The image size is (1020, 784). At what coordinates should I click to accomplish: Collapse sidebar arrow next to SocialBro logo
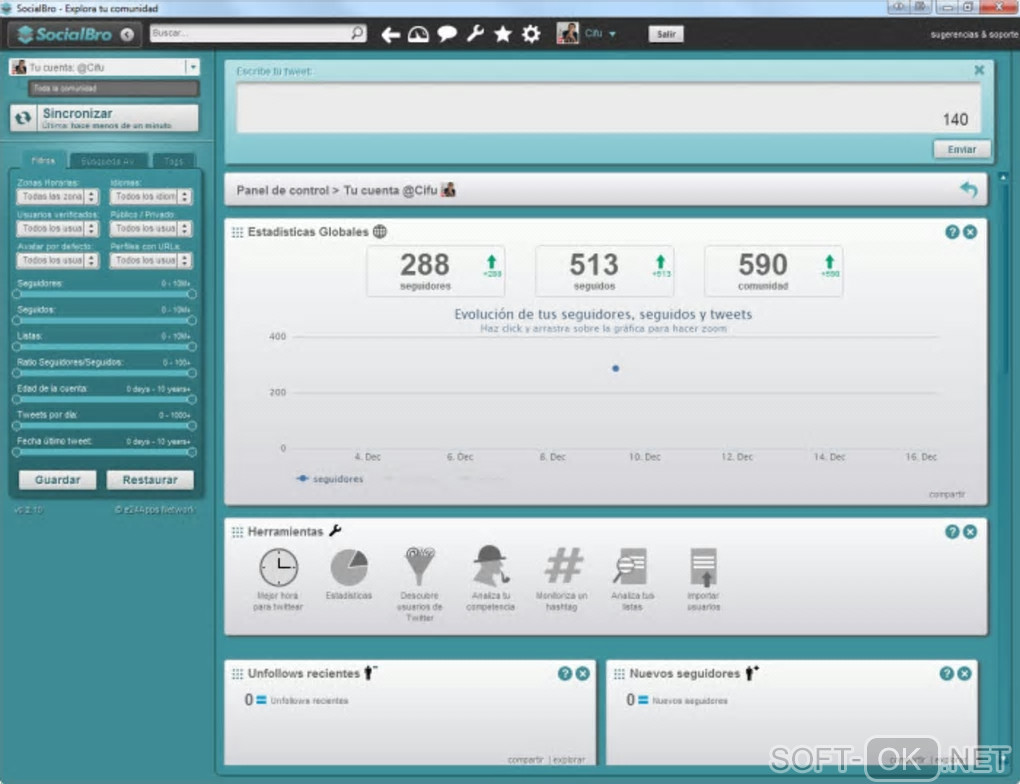(x=128, y=34)
